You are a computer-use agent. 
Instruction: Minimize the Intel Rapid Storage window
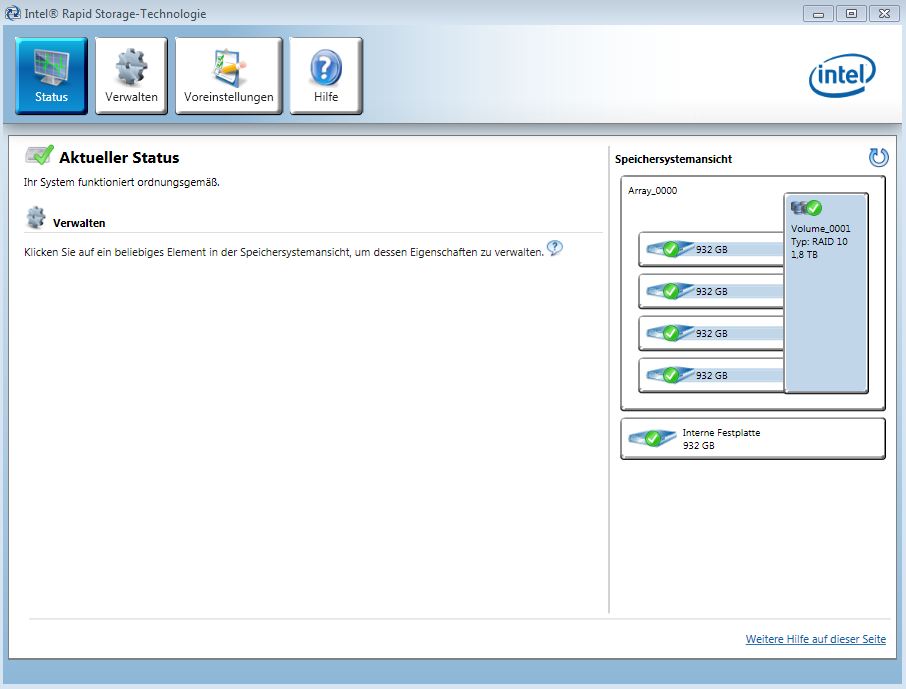point(818,13)
